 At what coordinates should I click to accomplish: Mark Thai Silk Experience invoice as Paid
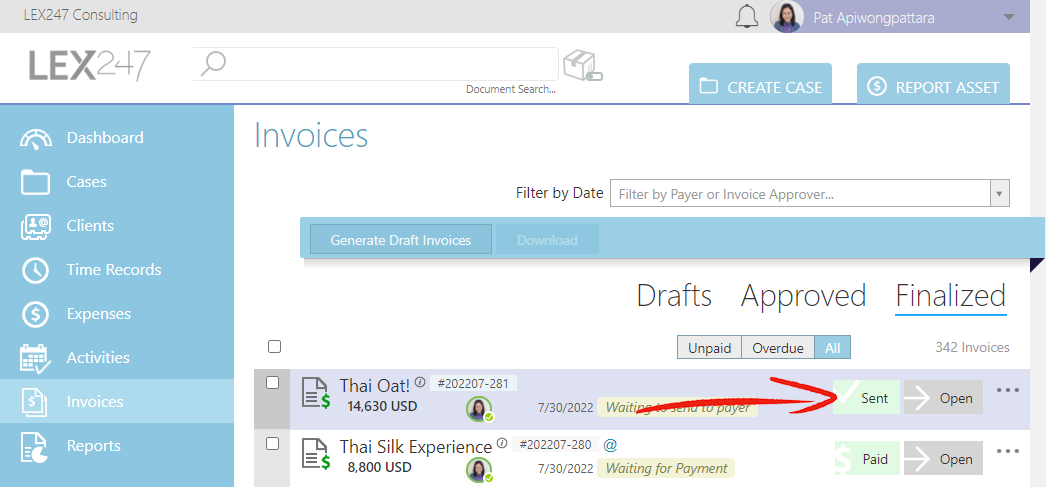[867, 459]
